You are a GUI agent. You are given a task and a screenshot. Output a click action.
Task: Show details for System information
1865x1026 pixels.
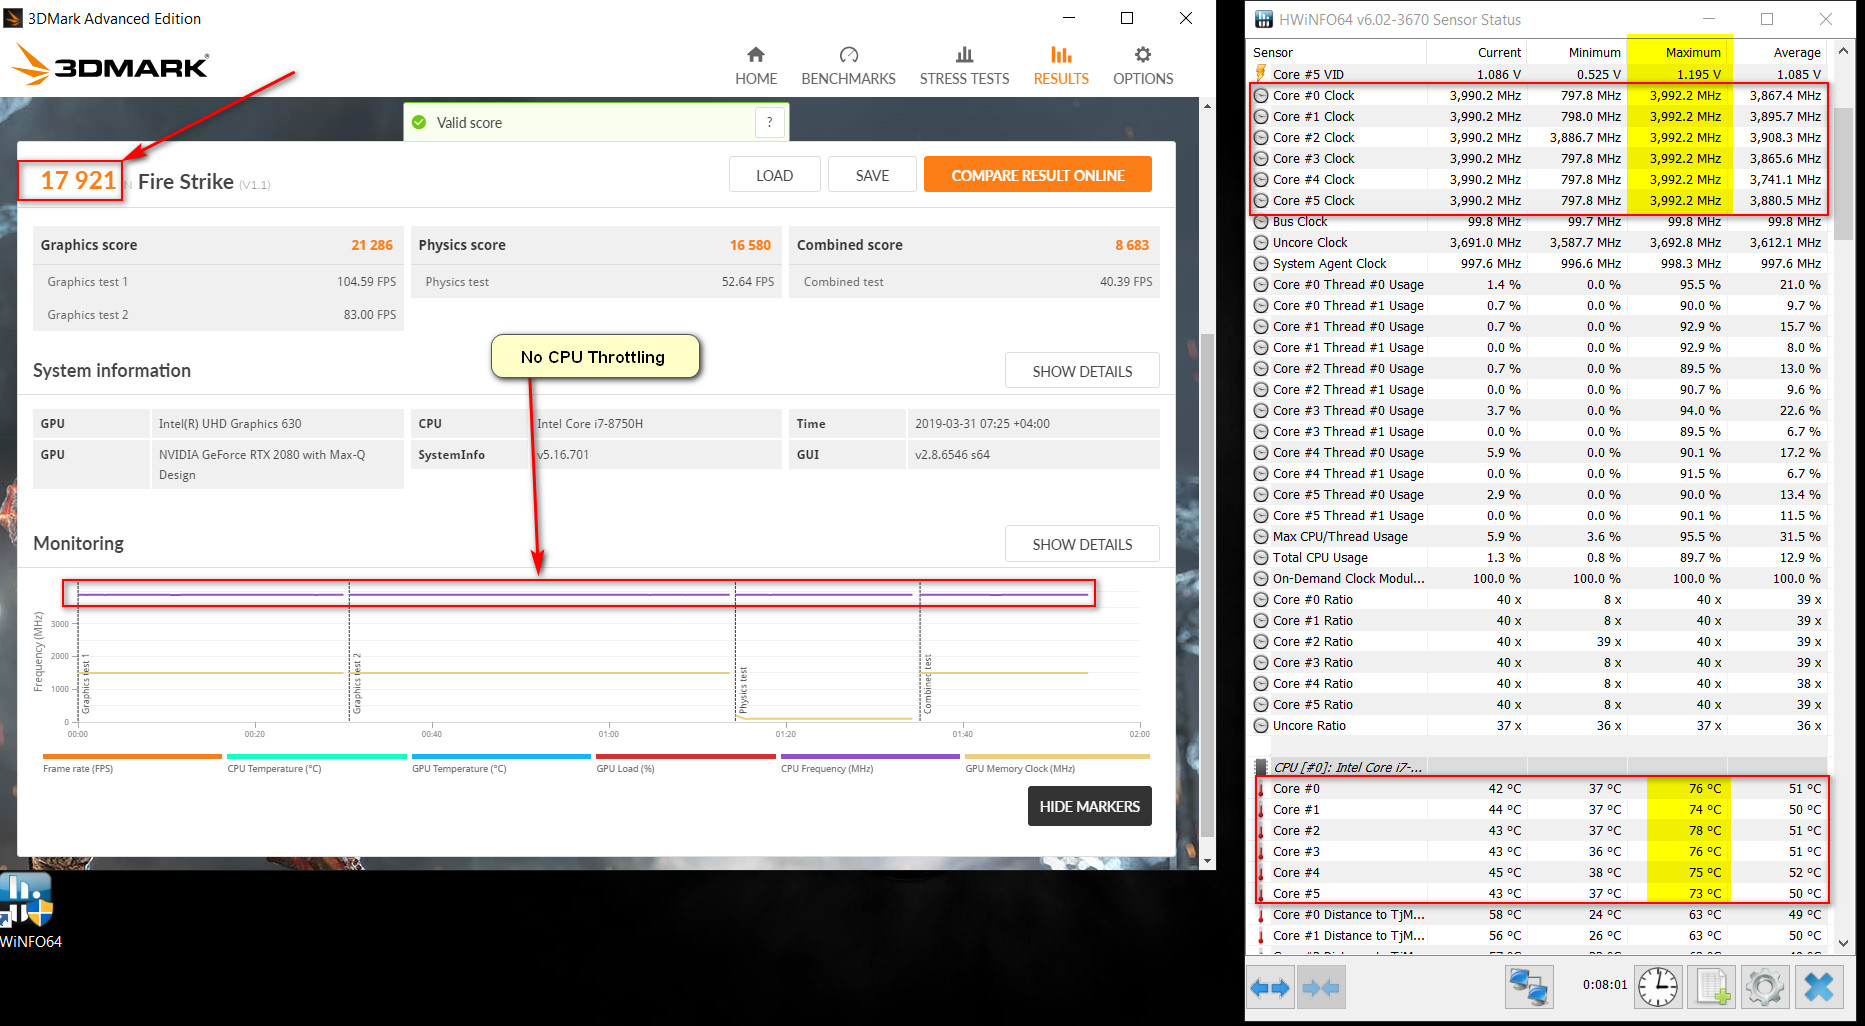click(x=1082, y=371)
